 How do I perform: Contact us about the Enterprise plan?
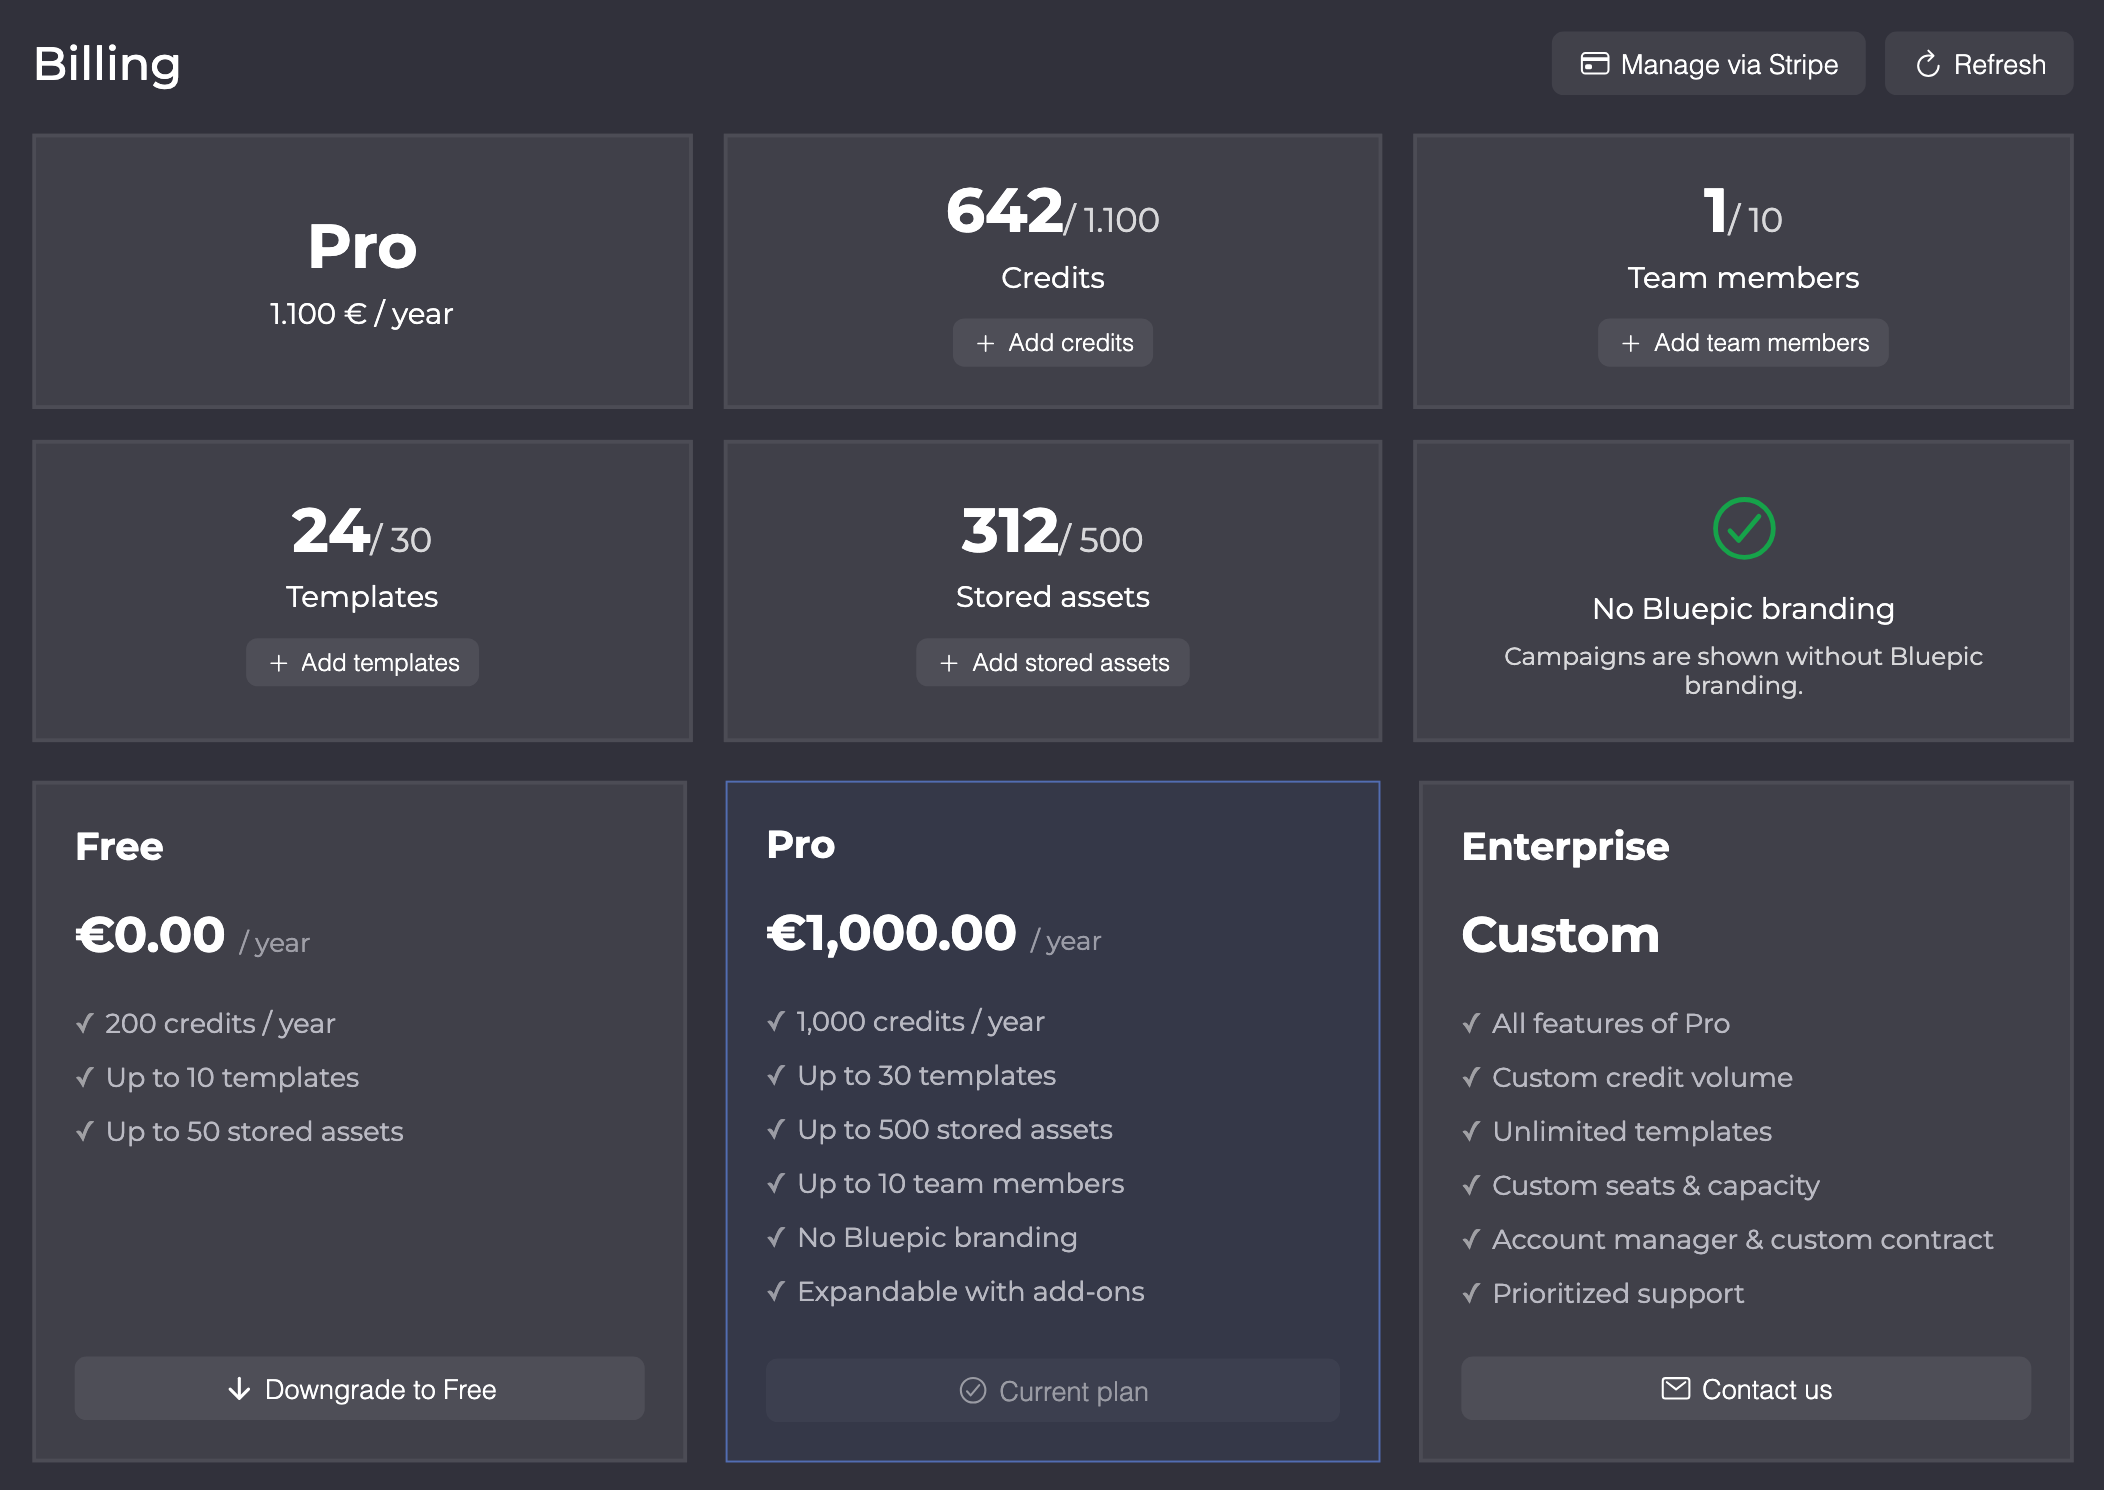click(x=1746, y=1388)
